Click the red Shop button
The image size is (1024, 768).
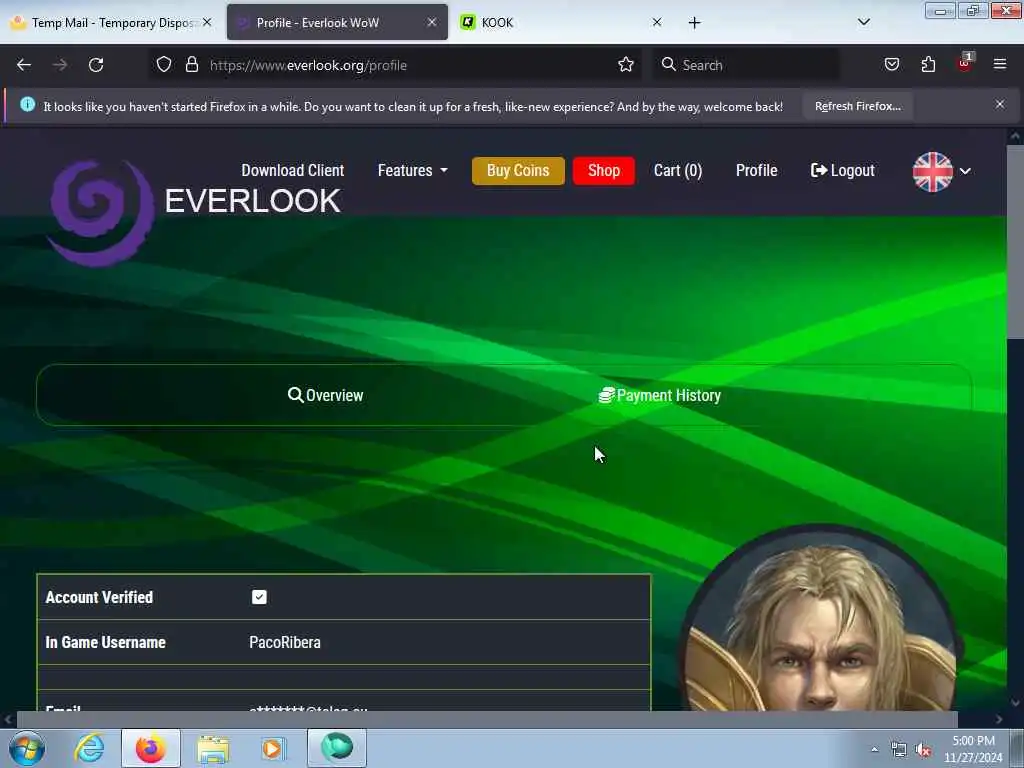(x=603, y=170)
